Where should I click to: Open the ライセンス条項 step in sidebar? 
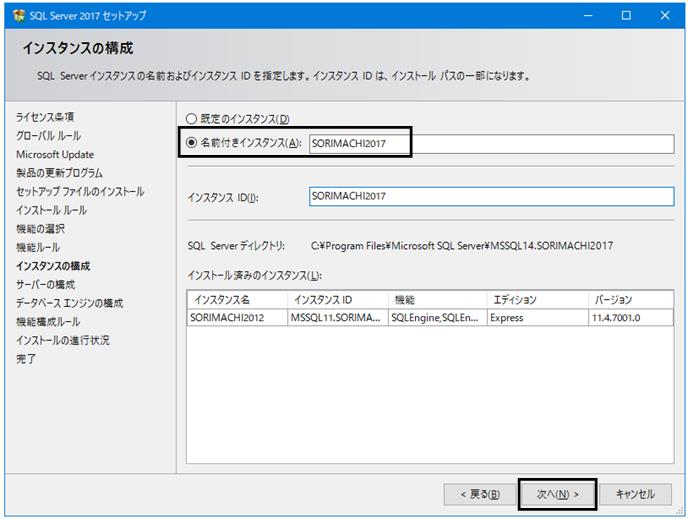point(45,117)
